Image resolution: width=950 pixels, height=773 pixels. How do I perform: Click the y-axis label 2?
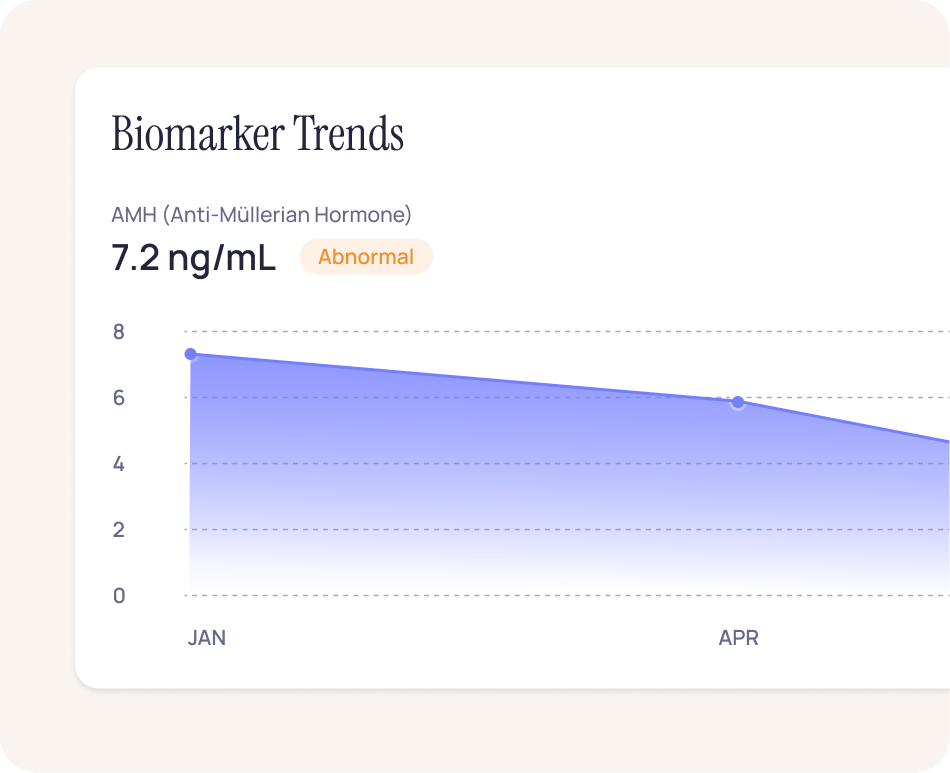(x=119, y=530)
